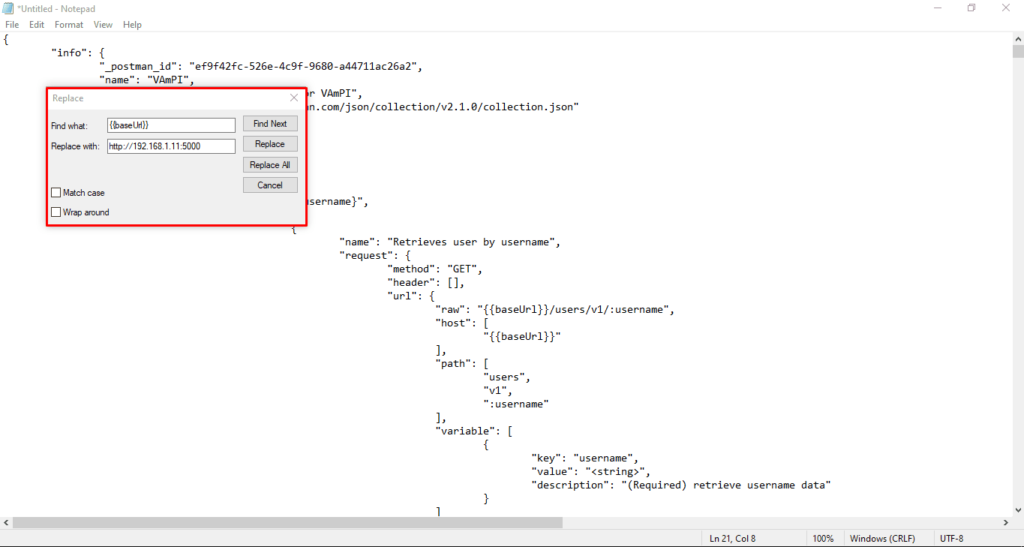Image resolution: width=1024 pixels, height=547 pixels.
Task: Open the Format menu
Action: coord(69,25)
